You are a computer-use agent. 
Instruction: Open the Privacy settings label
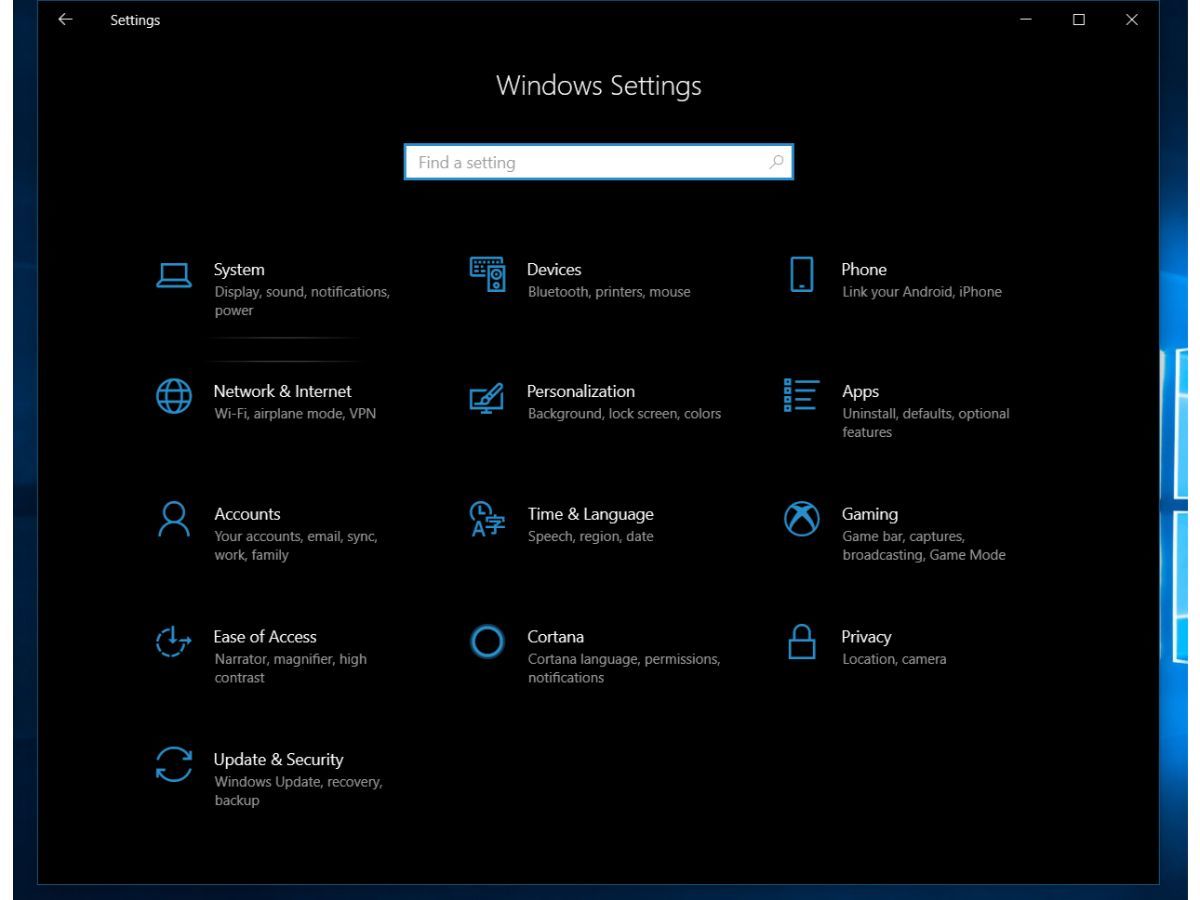click(866, 637)
